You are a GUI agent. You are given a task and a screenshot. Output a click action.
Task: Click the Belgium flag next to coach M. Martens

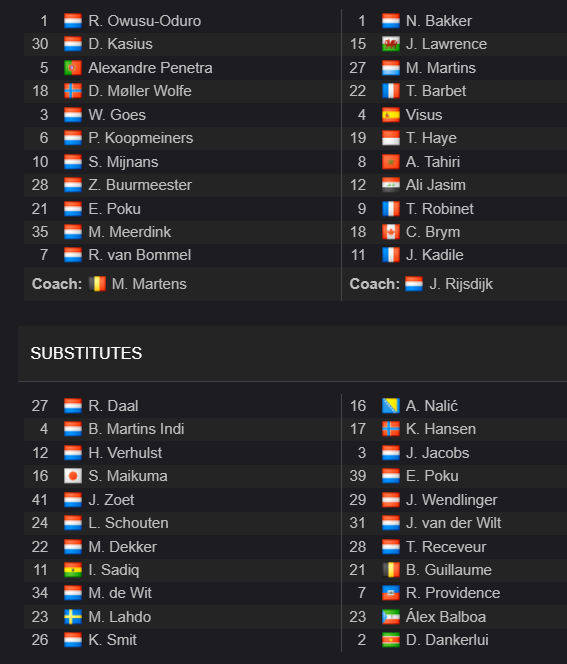click(x=97, y=284)
